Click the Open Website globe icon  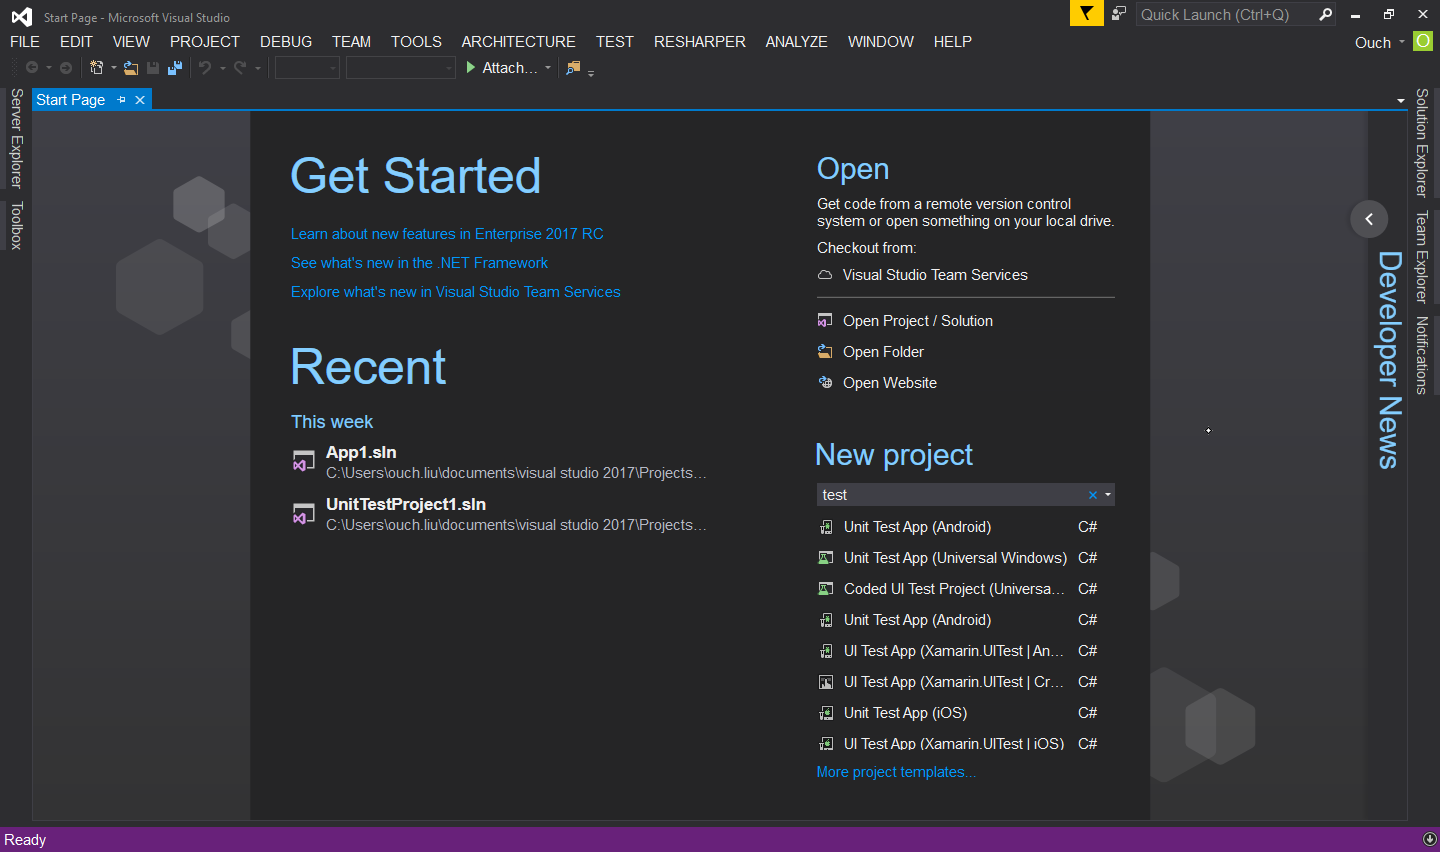coord(825,383)
